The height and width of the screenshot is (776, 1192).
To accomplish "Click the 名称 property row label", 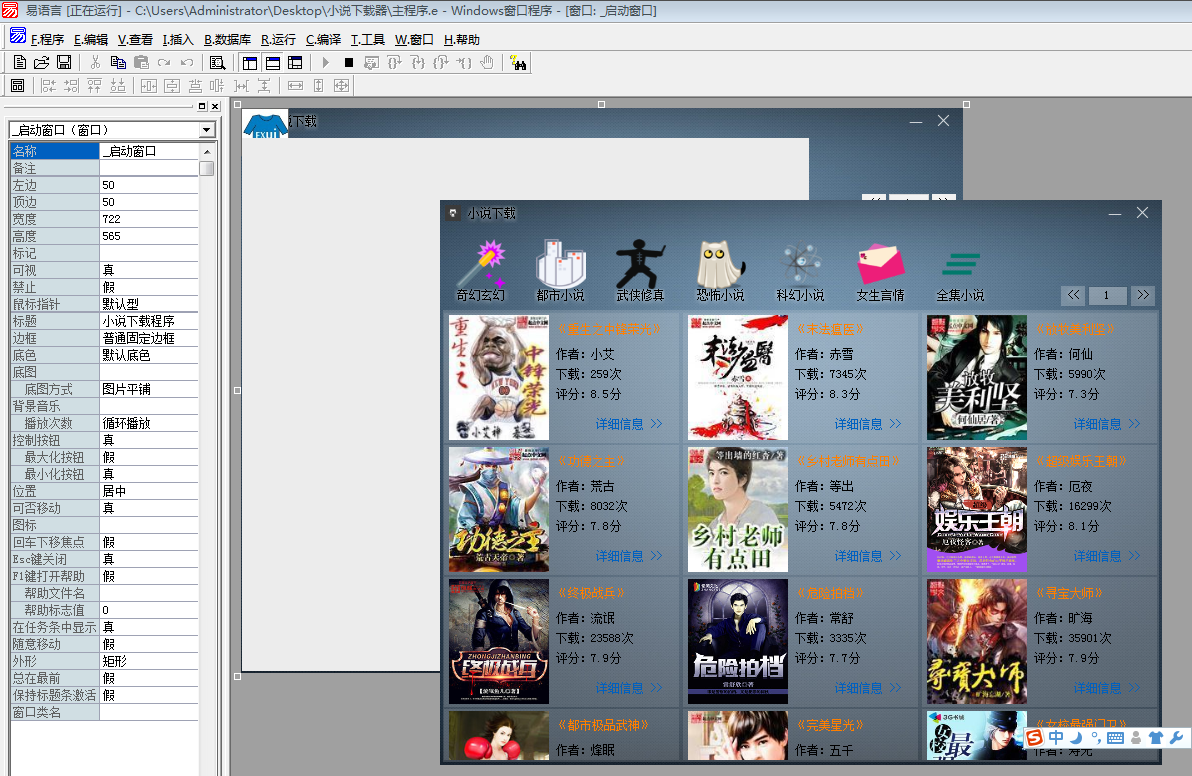I will pos(55,151).
